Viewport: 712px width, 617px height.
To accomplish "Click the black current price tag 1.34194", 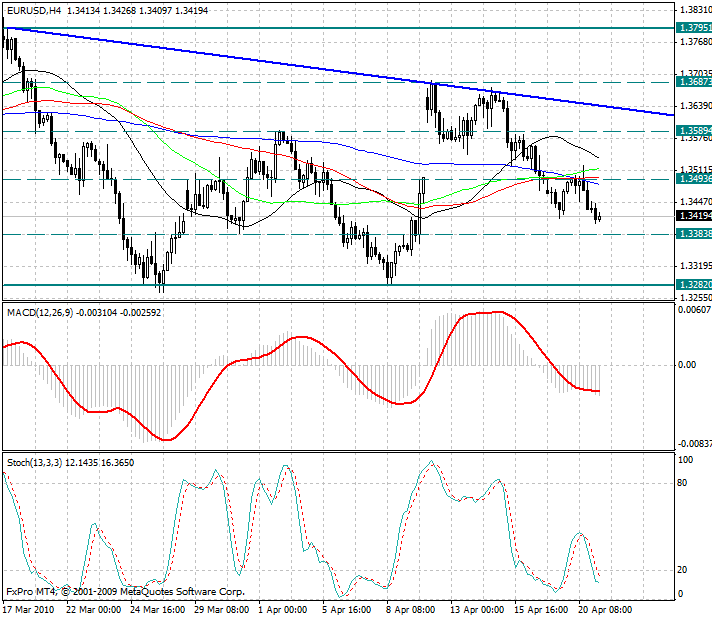I will pos(694,216).
